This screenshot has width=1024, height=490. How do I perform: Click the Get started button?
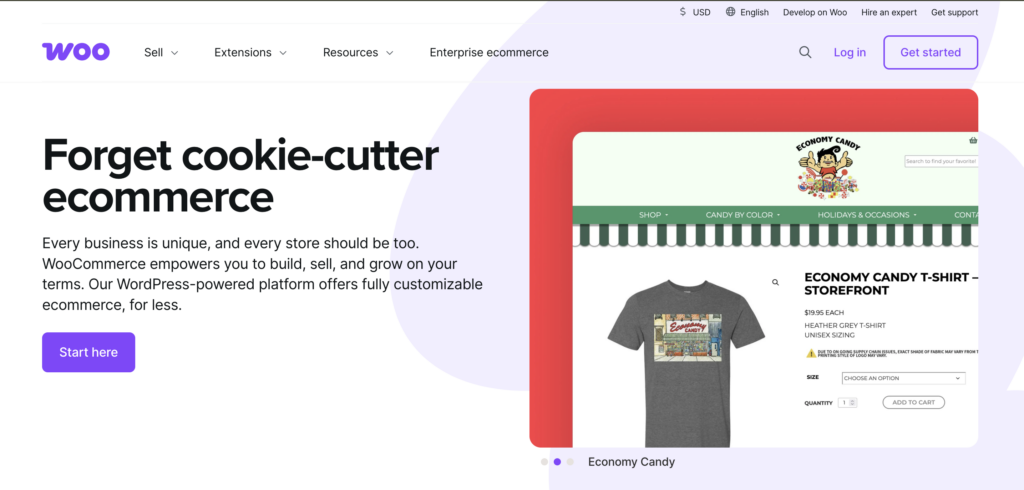point(931,52)
